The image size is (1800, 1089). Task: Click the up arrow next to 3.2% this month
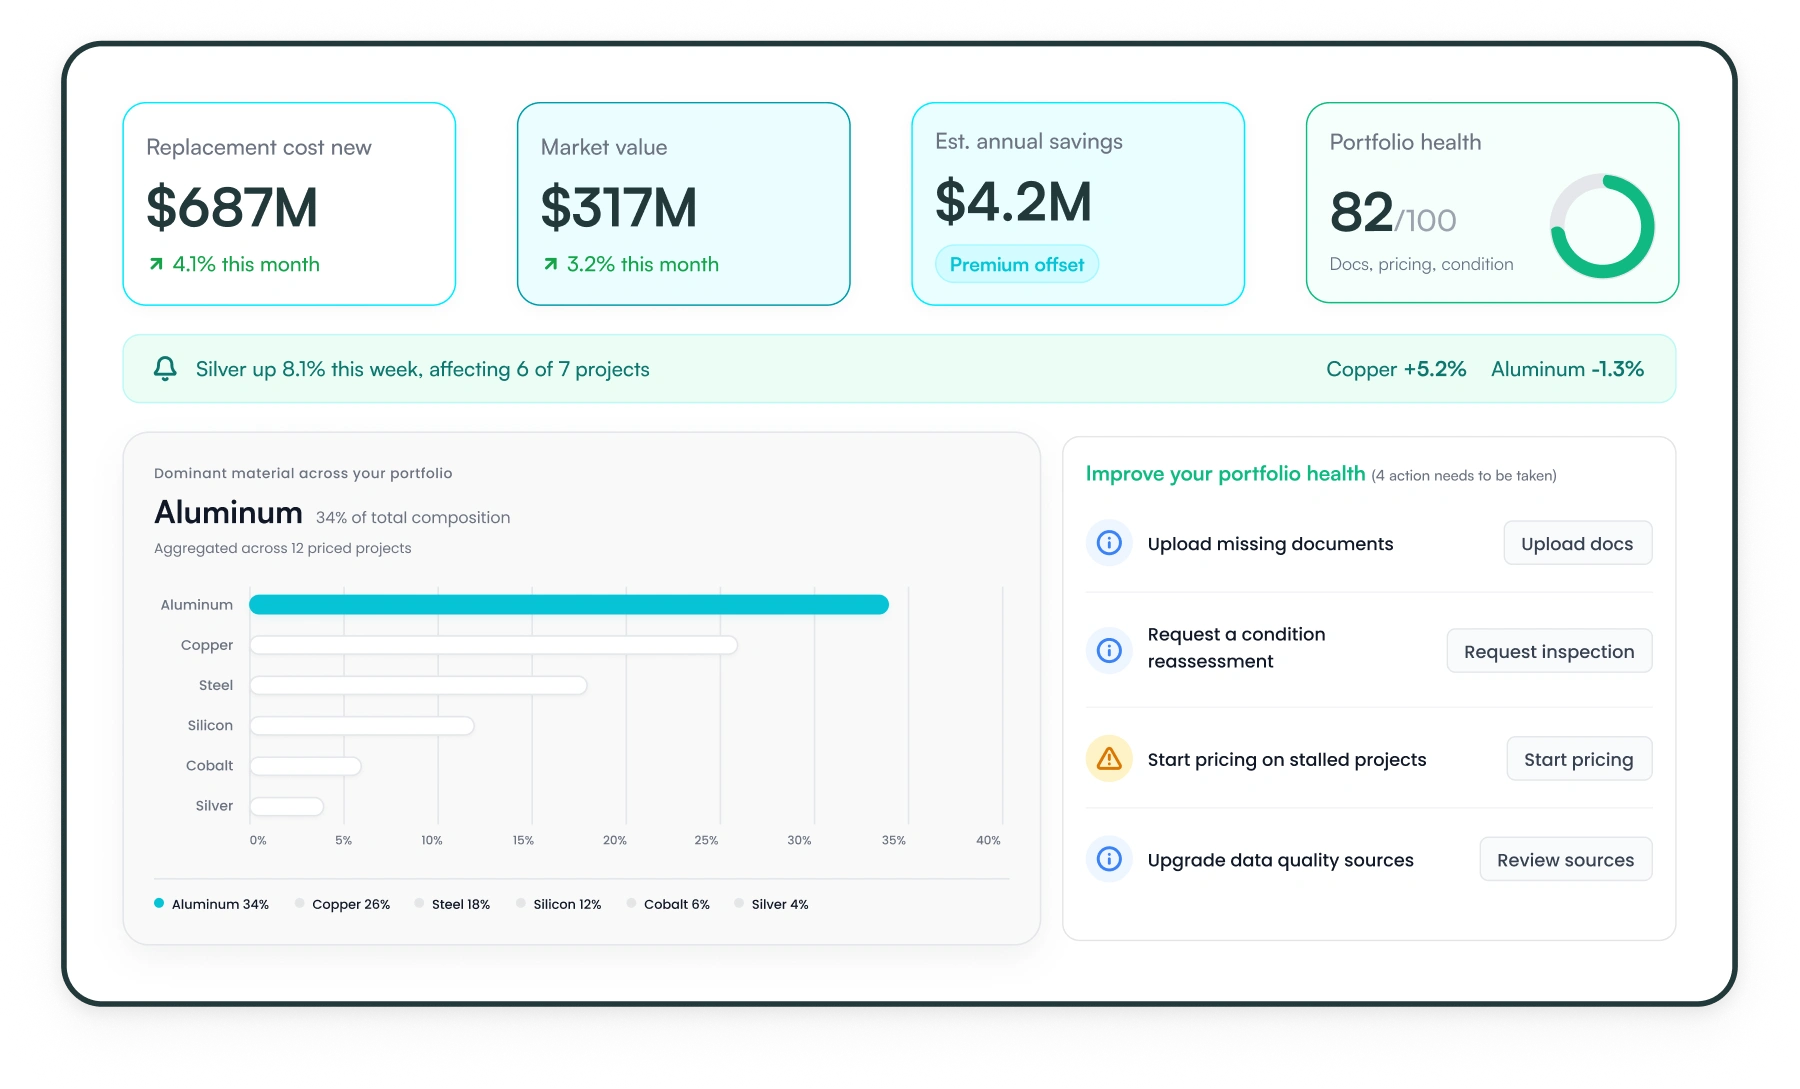550,264
